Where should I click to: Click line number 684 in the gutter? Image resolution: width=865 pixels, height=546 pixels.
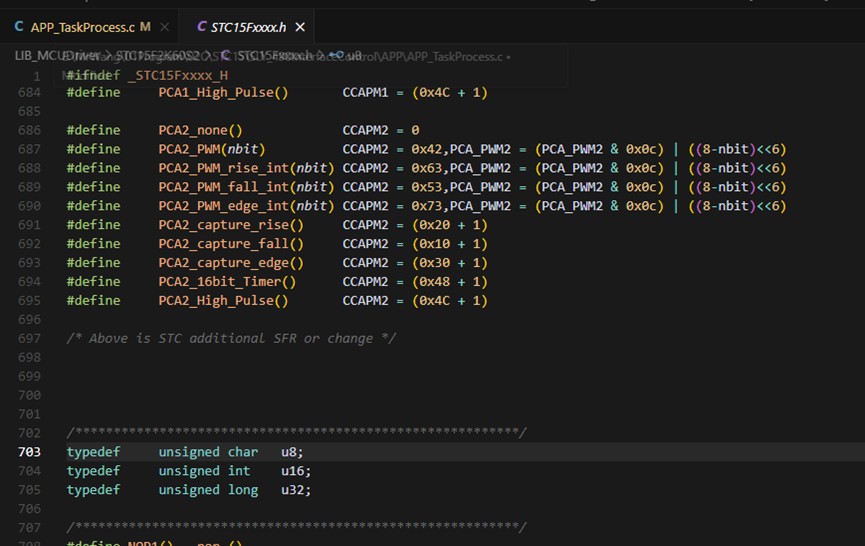(29, 93)
